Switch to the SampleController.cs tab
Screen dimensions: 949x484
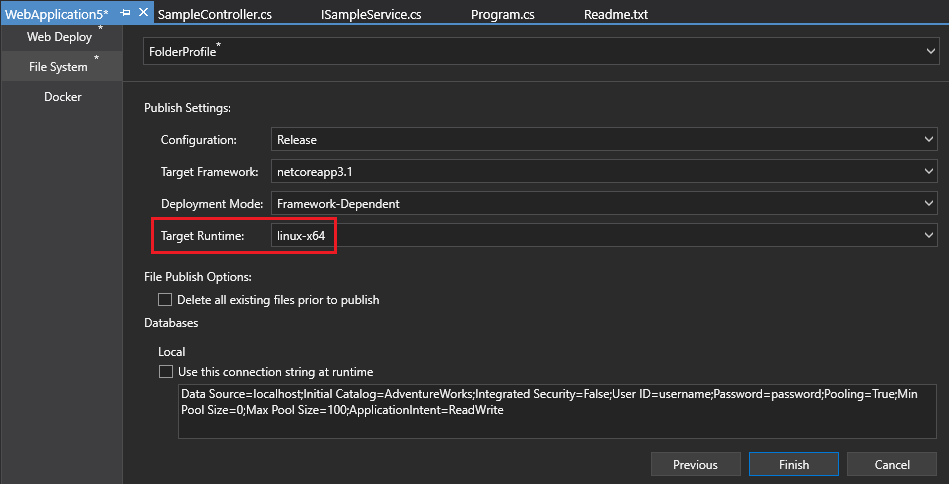click(x=214, y=15)
